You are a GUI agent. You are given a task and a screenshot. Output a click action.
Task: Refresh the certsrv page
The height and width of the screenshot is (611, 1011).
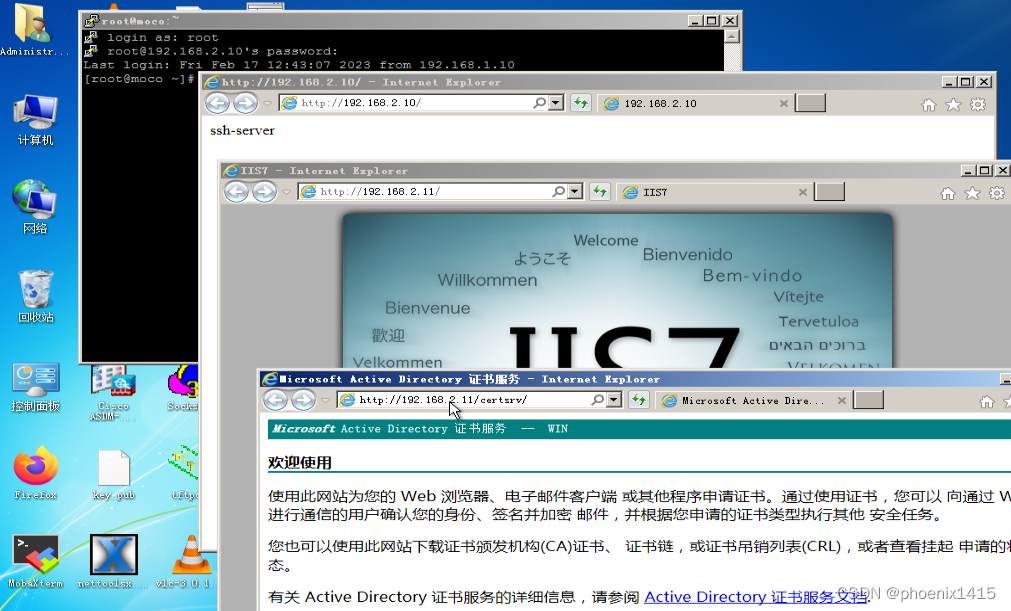638,400
